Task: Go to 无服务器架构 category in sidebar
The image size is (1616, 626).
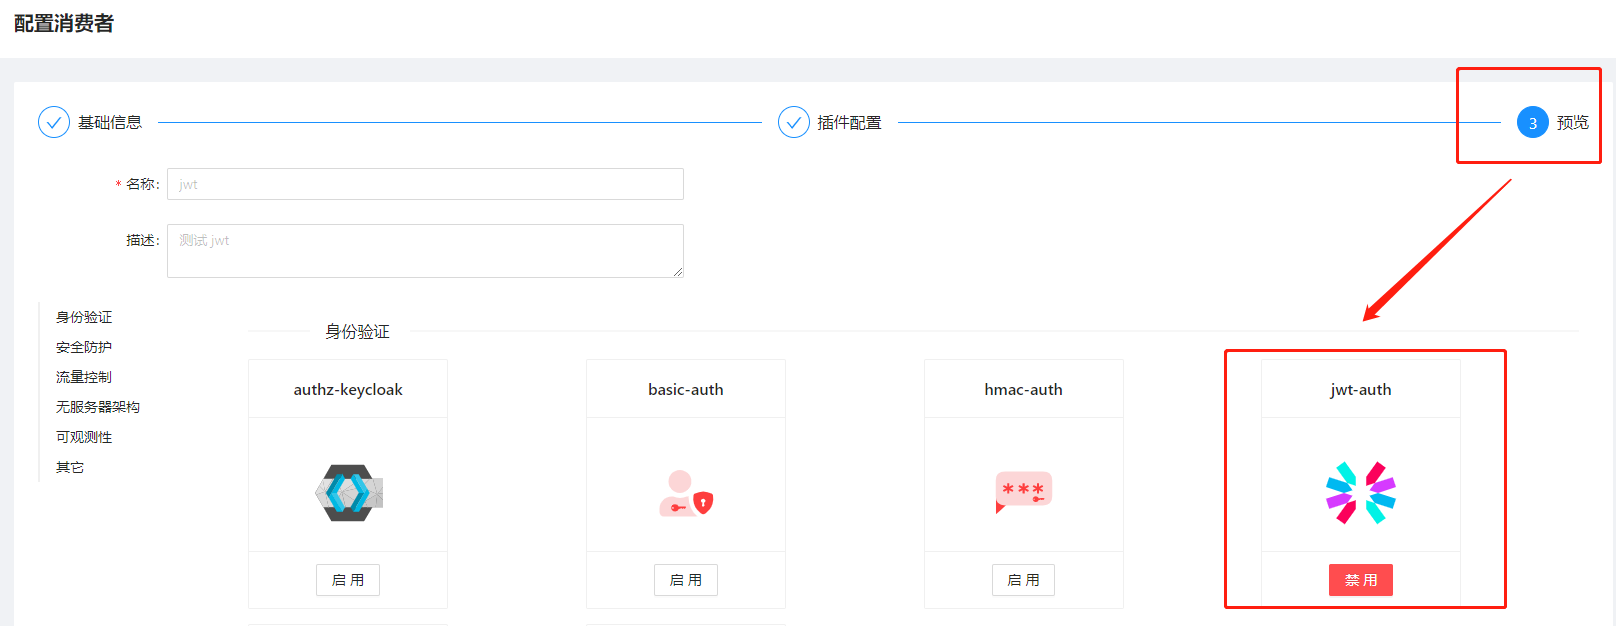Action: click(98, 407)
